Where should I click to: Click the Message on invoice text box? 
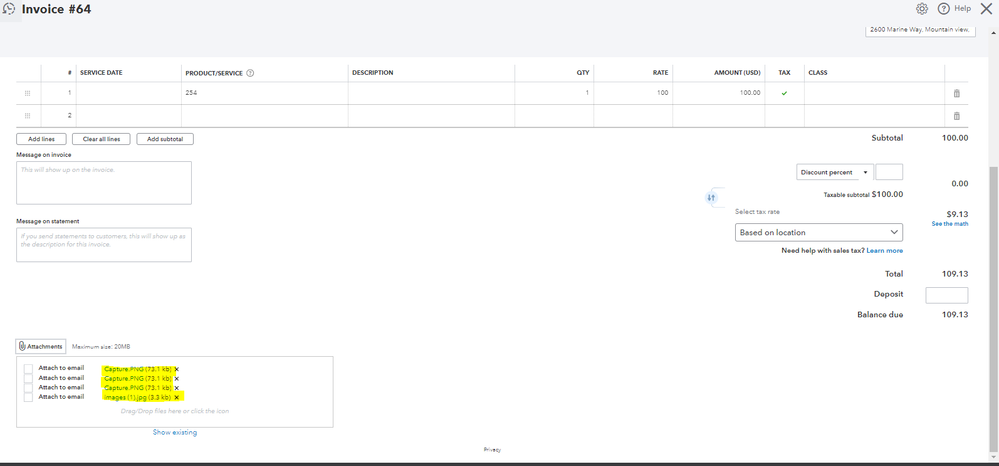tap(104, 183)
